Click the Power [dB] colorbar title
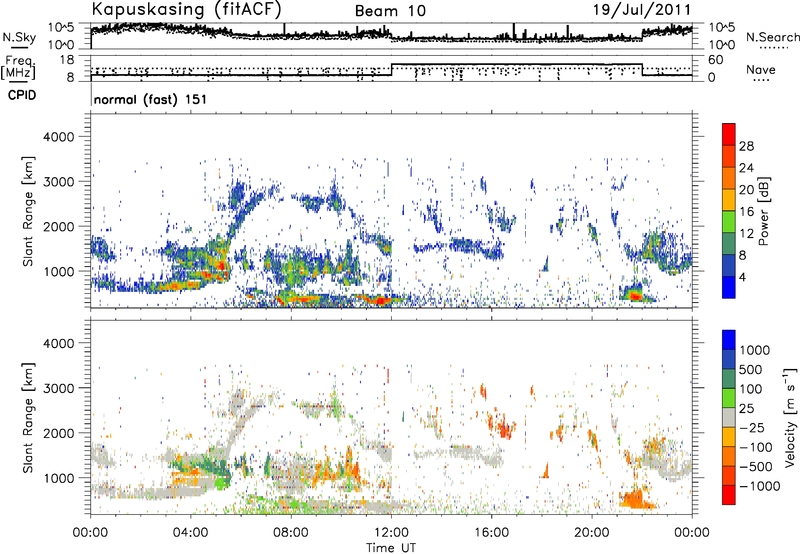800x554 pixels. tap(763, 211)
